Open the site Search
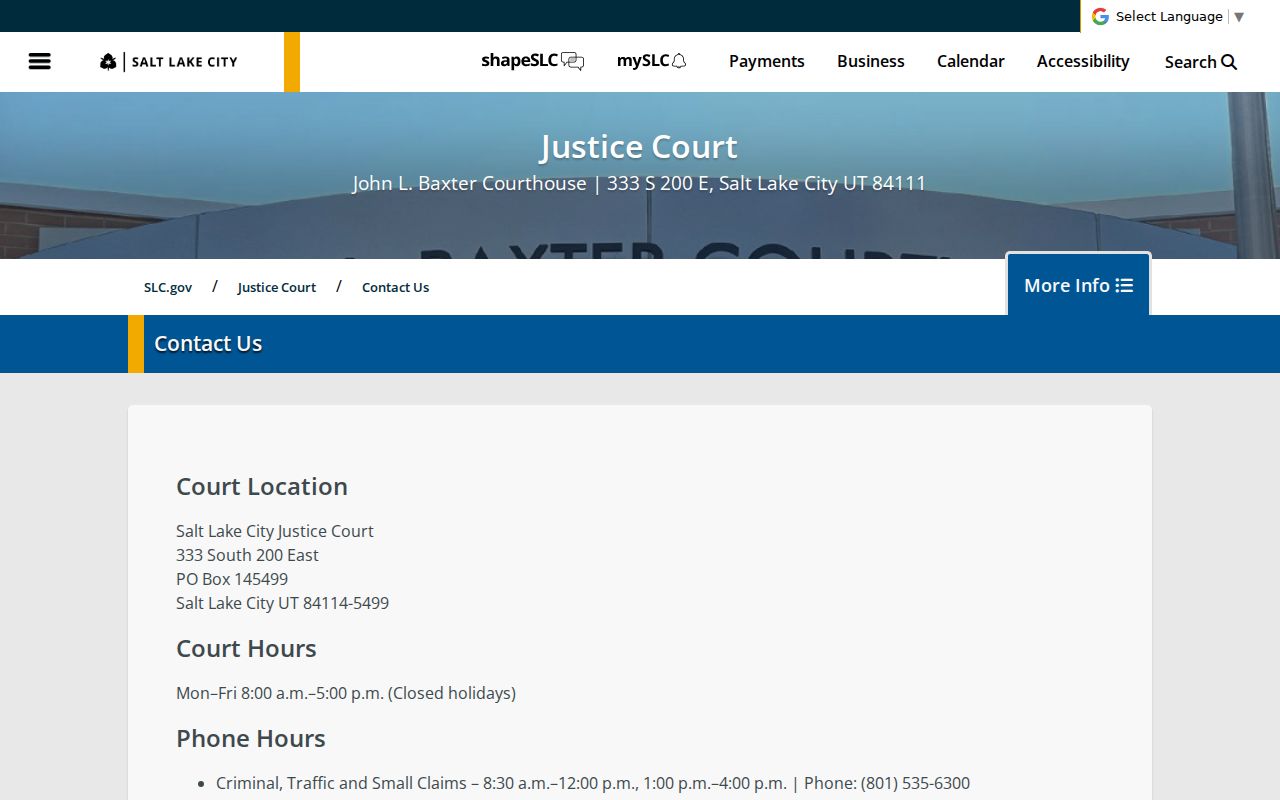The width and height of the screenshot is (1280, 800). (x=1201, y=62)
